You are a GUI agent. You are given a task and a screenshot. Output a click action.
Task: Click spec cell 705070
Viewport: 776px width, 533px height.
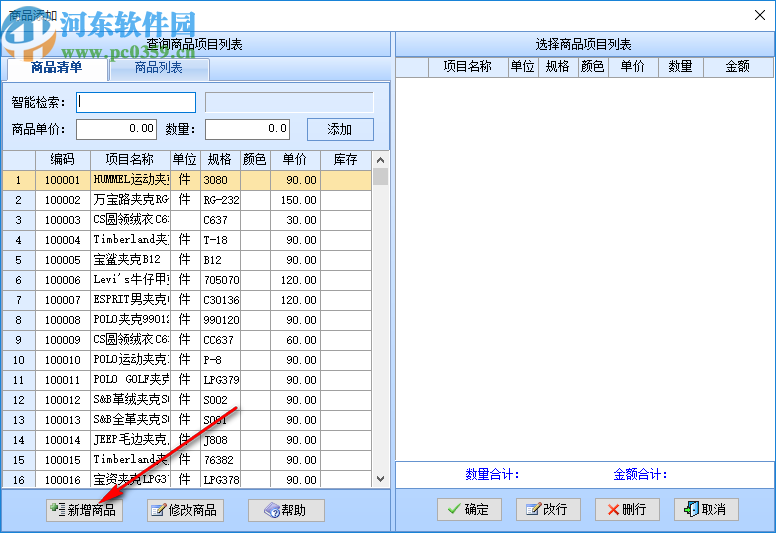coord(221,280)
